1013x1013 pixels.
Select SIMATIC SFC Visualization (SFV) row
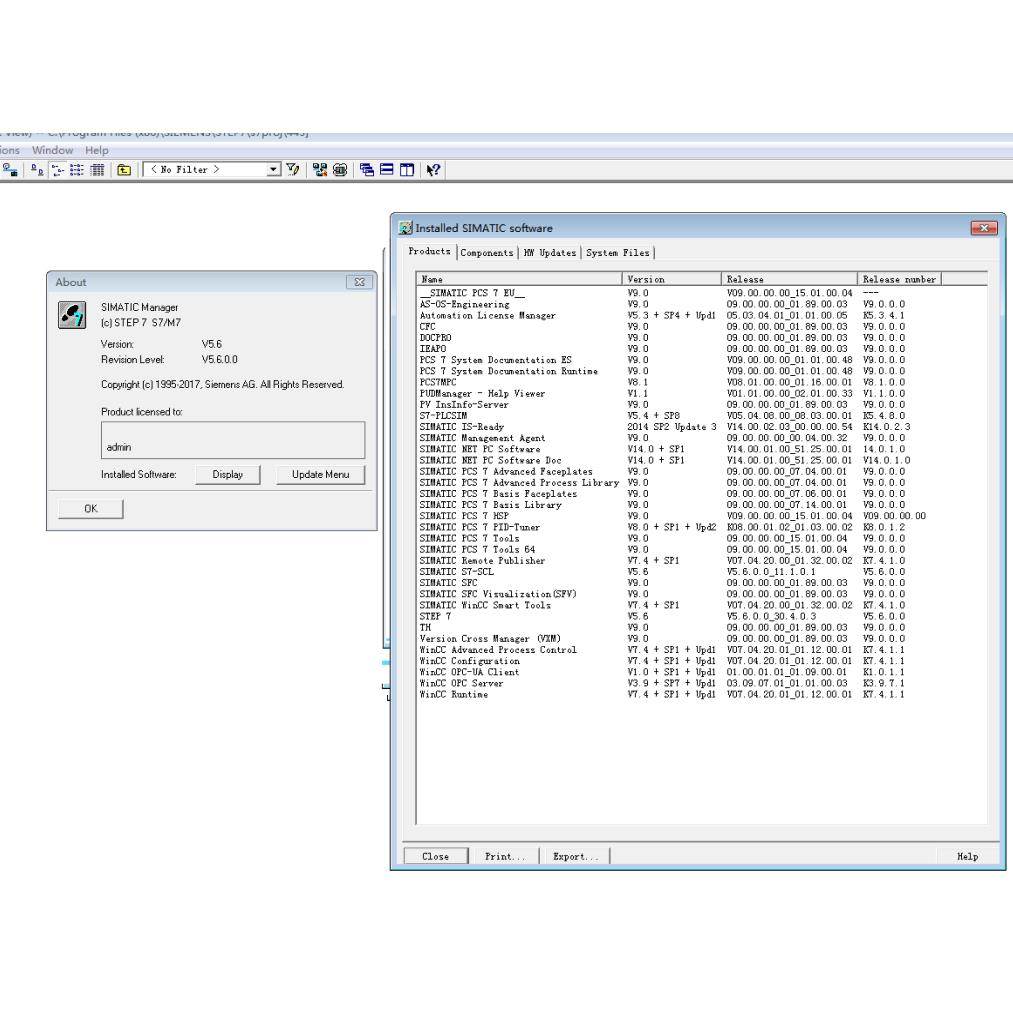pyautogui.click(x=702, y=594)
